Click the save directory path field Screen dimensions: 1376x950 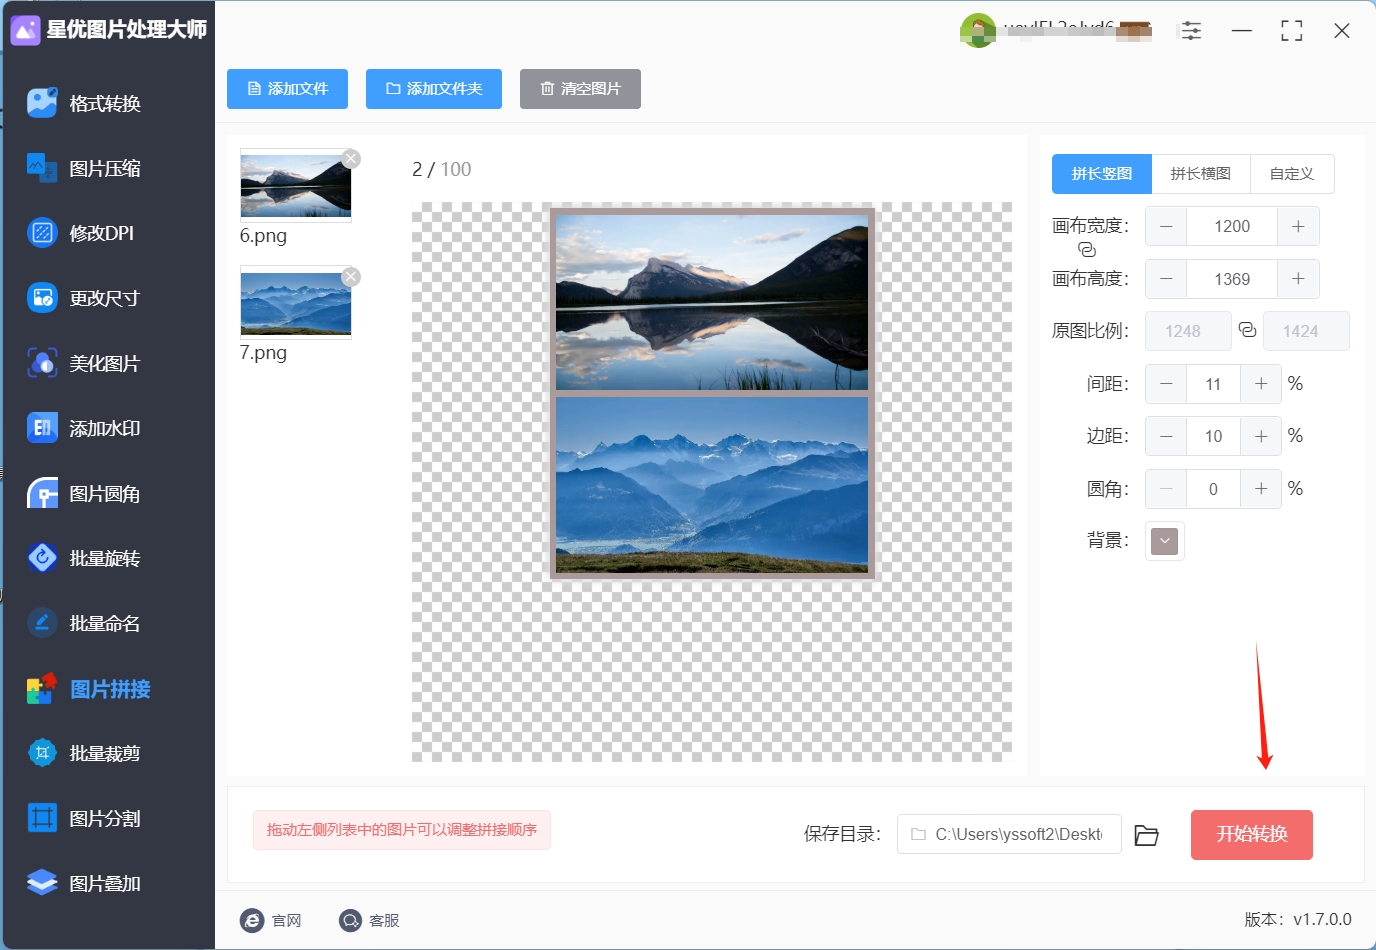click(1009, 835)
